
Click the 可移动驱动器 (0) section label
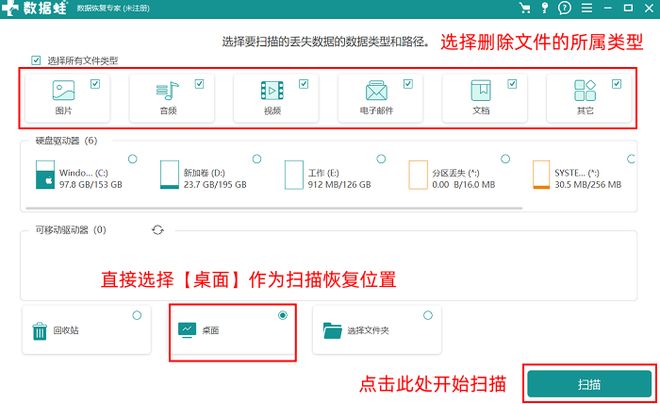click(71, 230)
